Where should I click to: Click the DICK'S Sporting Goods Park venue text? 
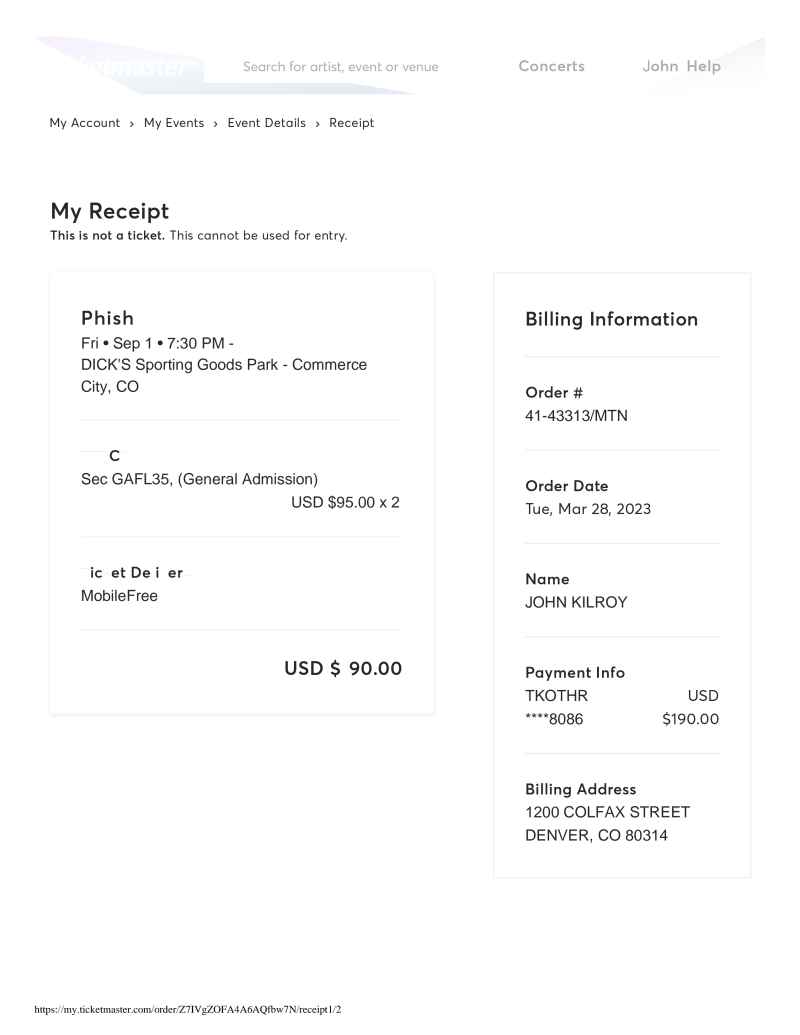[223, 365]
